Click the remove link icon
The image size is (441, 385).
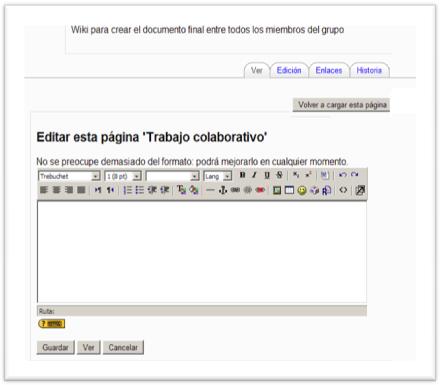tap(248, 190)
